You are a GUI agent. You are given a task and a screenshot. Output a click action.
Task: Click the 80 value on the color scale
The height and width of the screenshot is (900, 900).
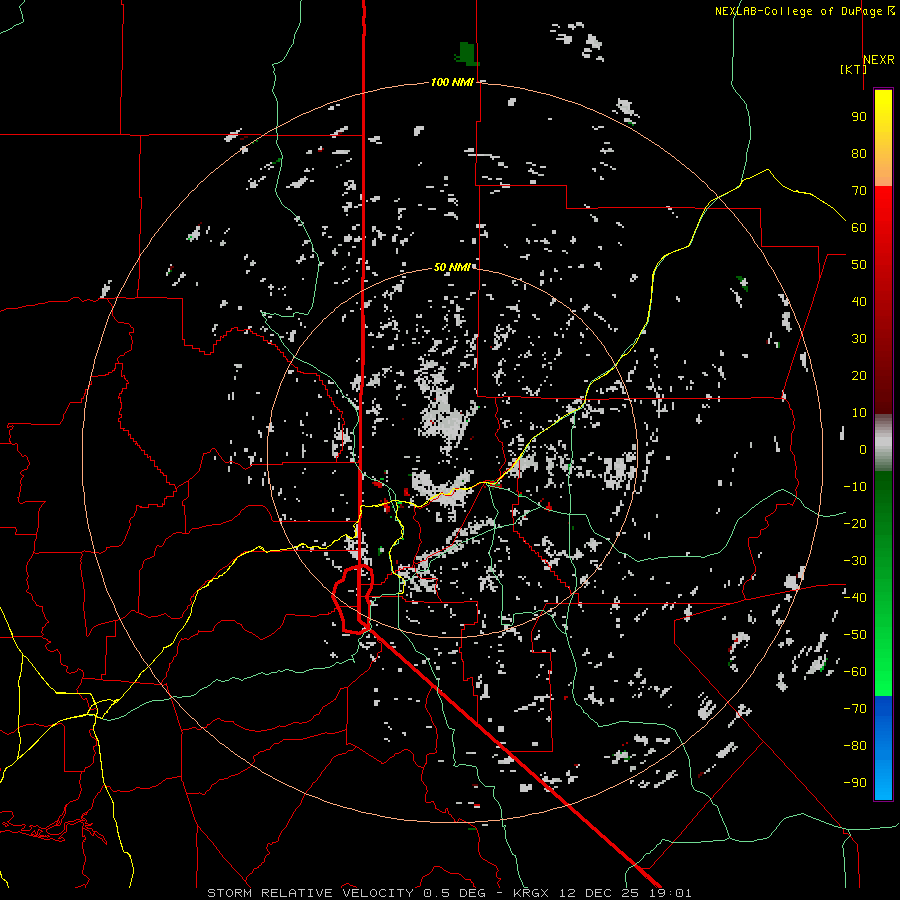pos(859,153)
